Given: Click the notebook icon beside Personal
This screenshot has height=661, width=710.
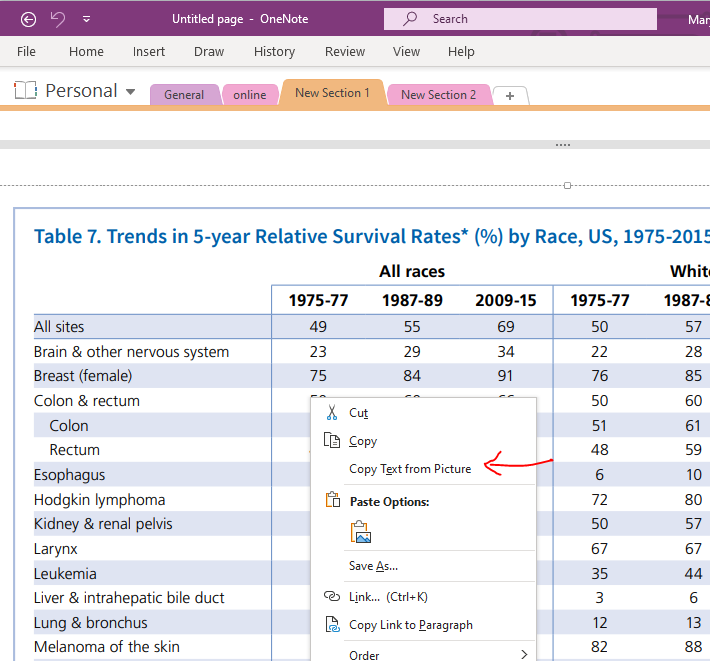Looking at the screenshot, I should tap(25, 91).
